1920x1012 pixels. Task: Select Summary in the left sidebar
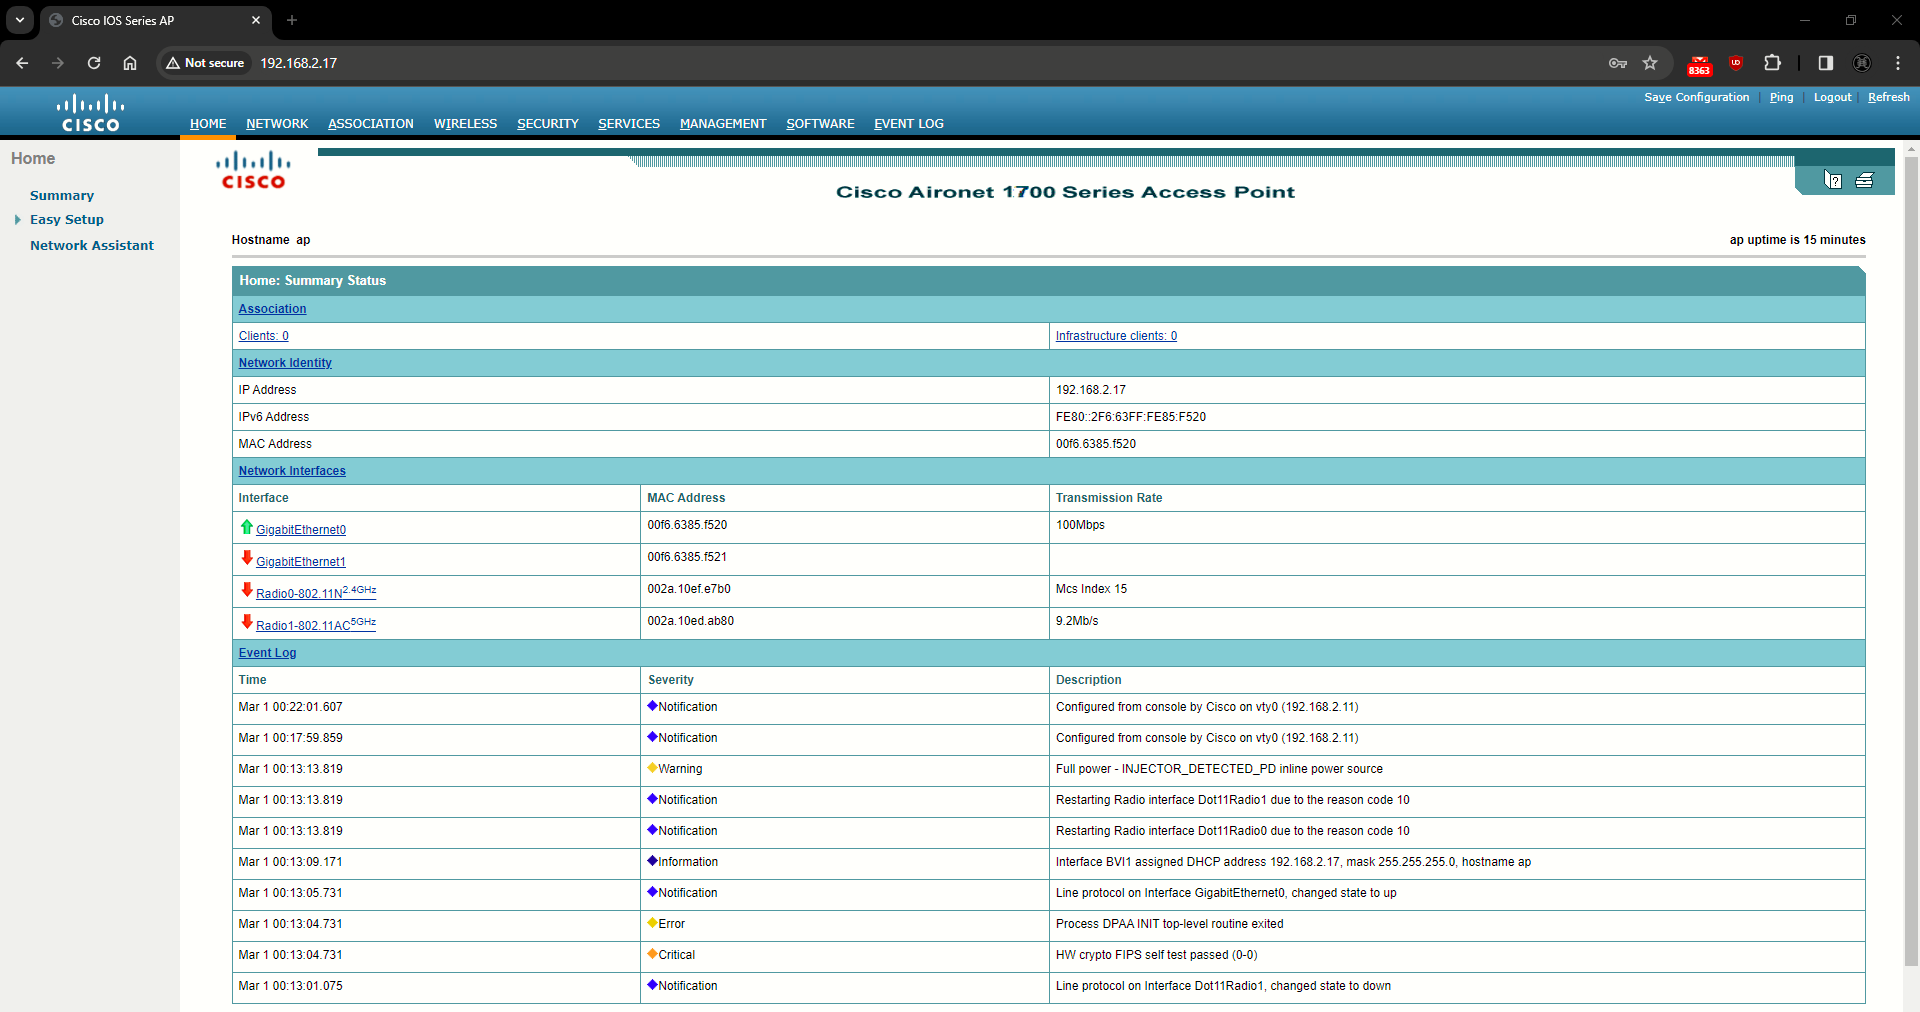[x=62, y=196]
